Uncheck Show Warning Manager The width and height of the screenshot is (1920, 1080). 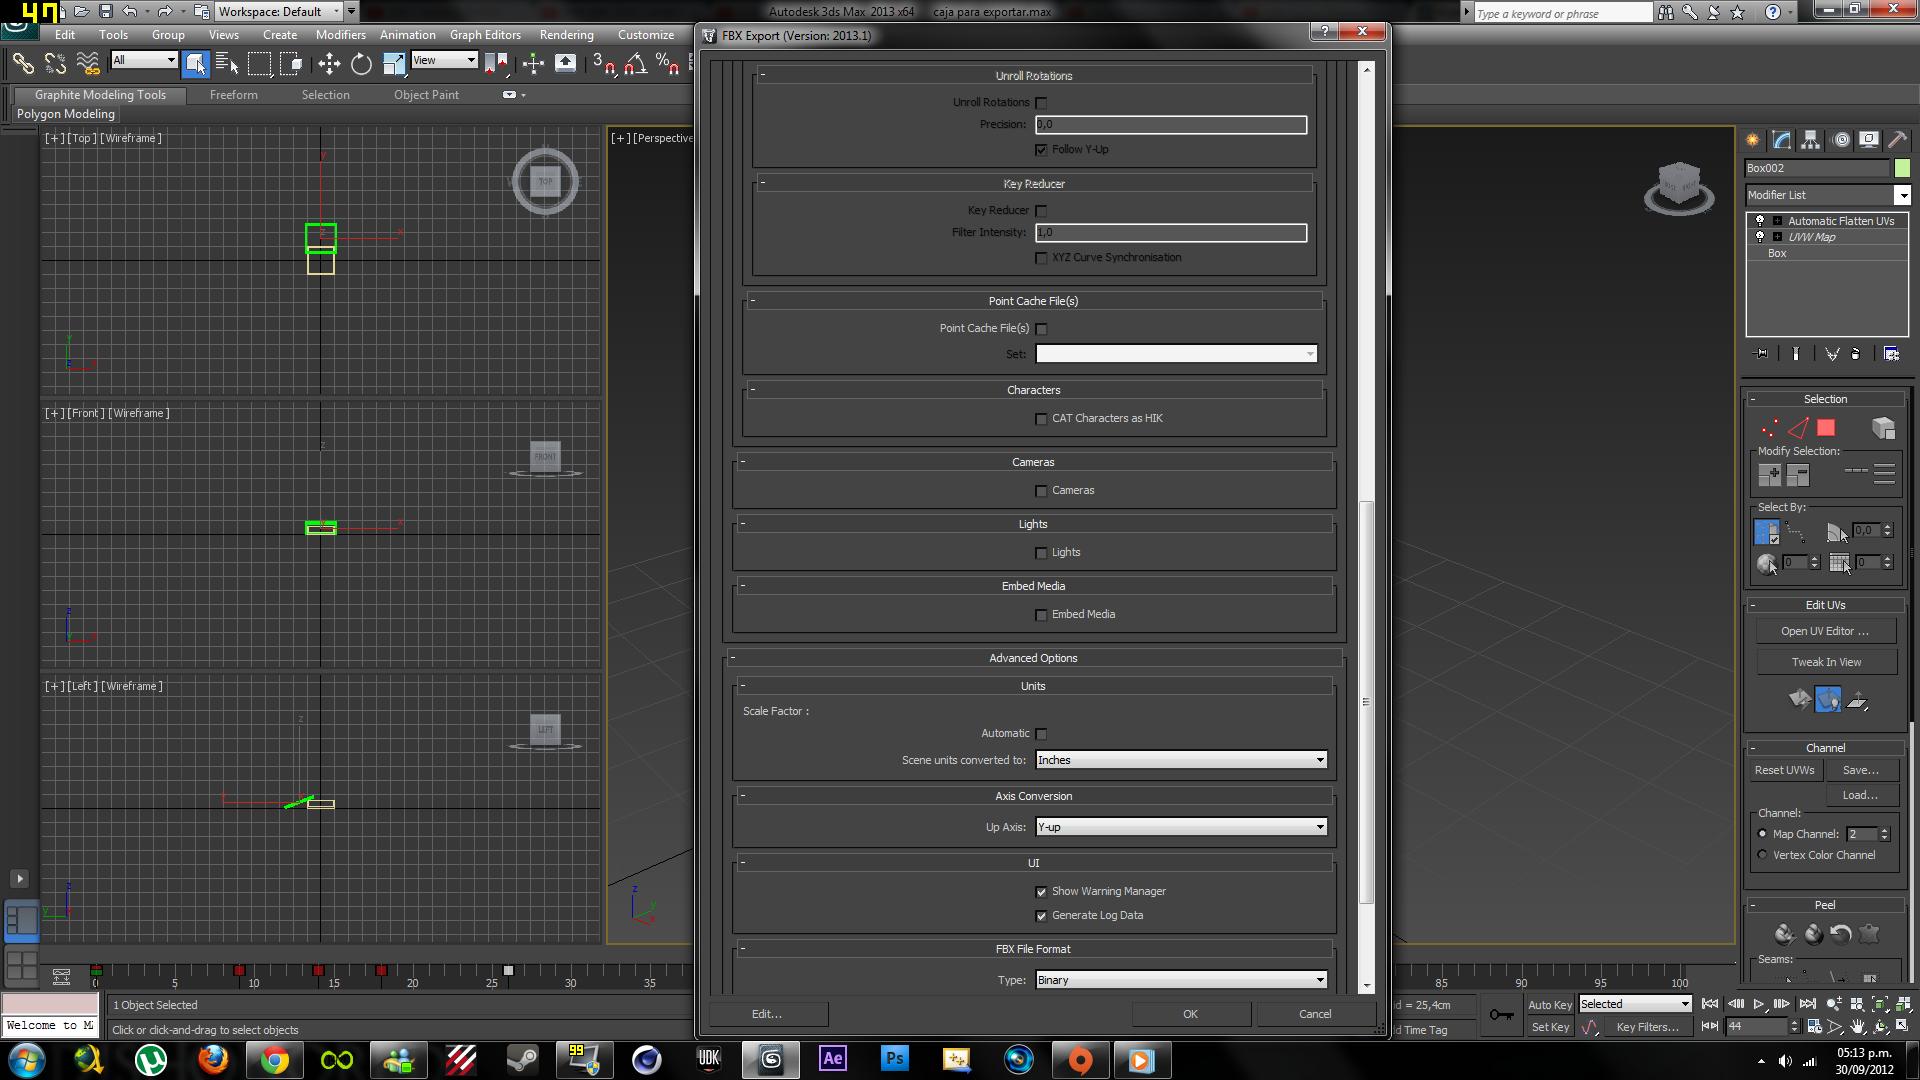1041,892
